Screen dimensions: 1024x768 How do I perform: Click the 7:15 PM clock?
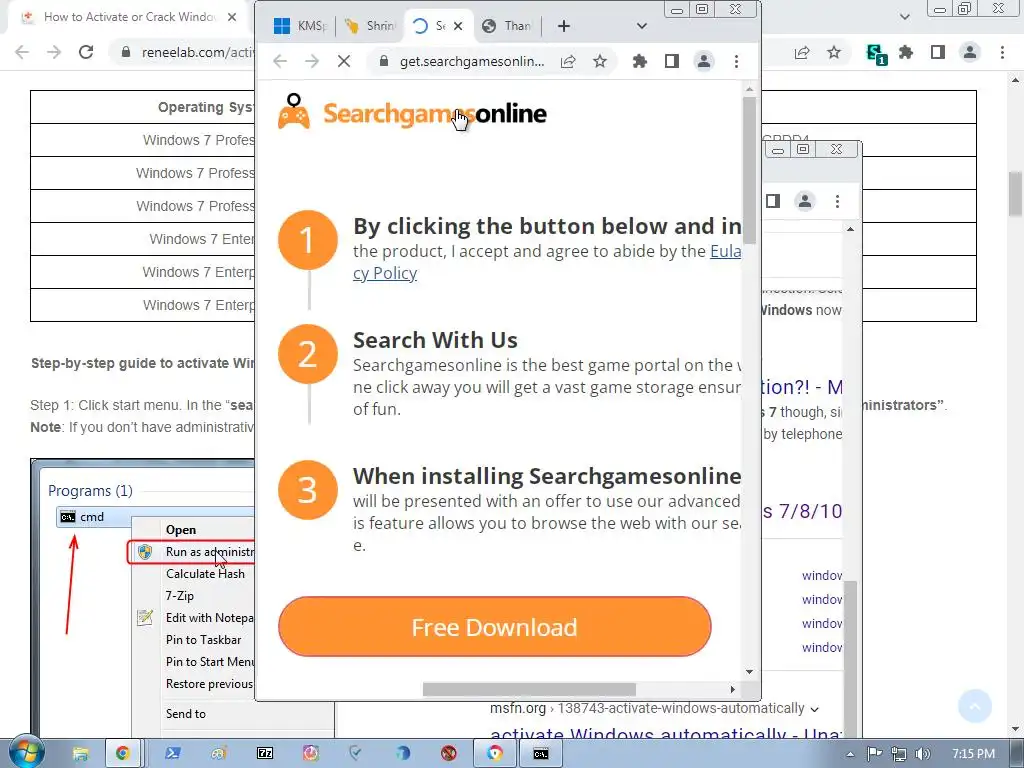click(x=973, y=754)
